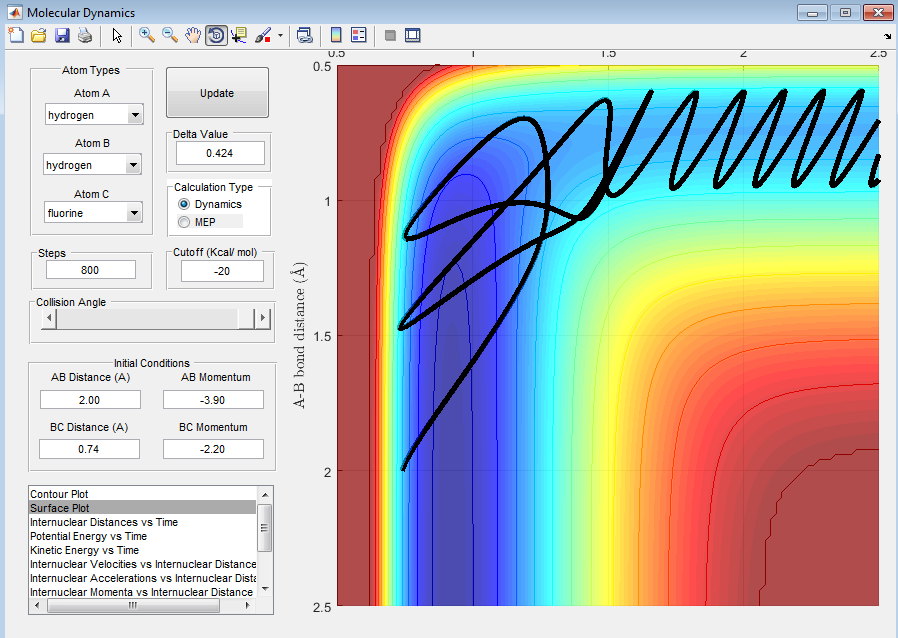898x638 pixels.
Task: Activate the Pan hand tool
Action: coord(193,36)
